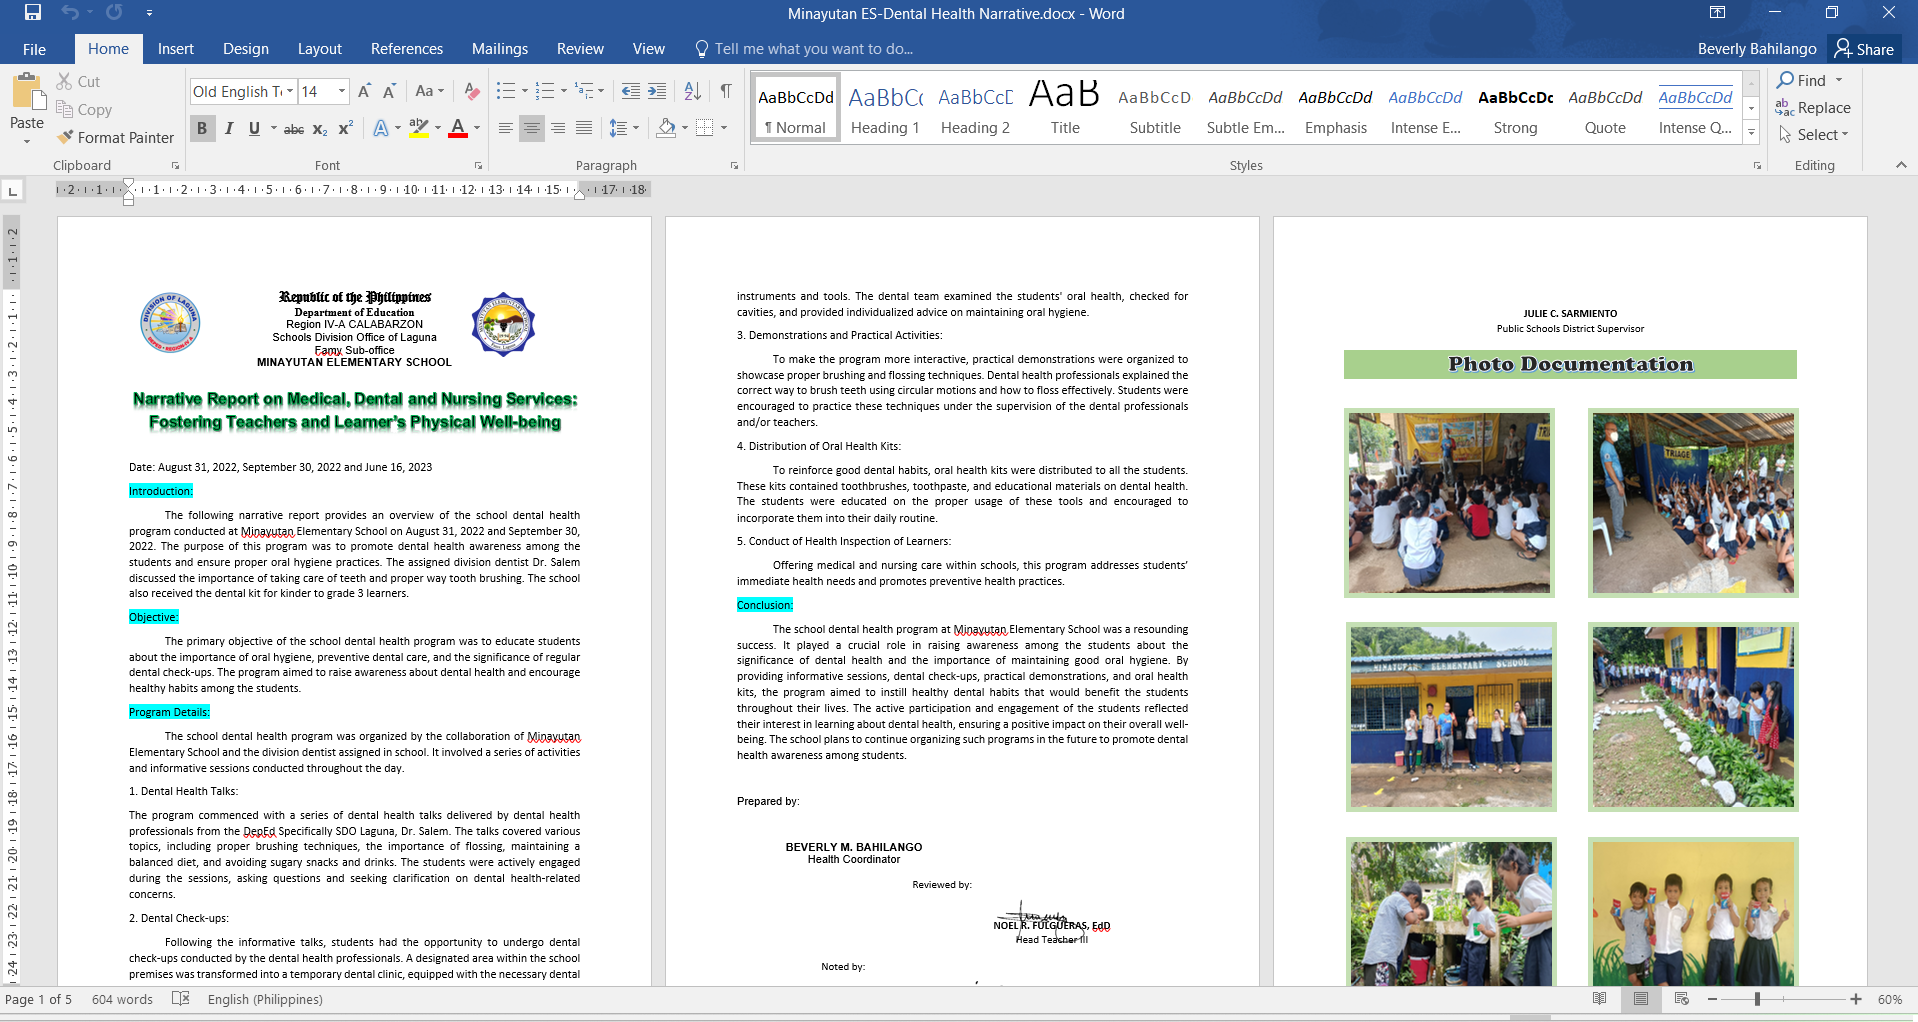
Task: Click the school building photo thumbnail
Action: point(1451,716)
